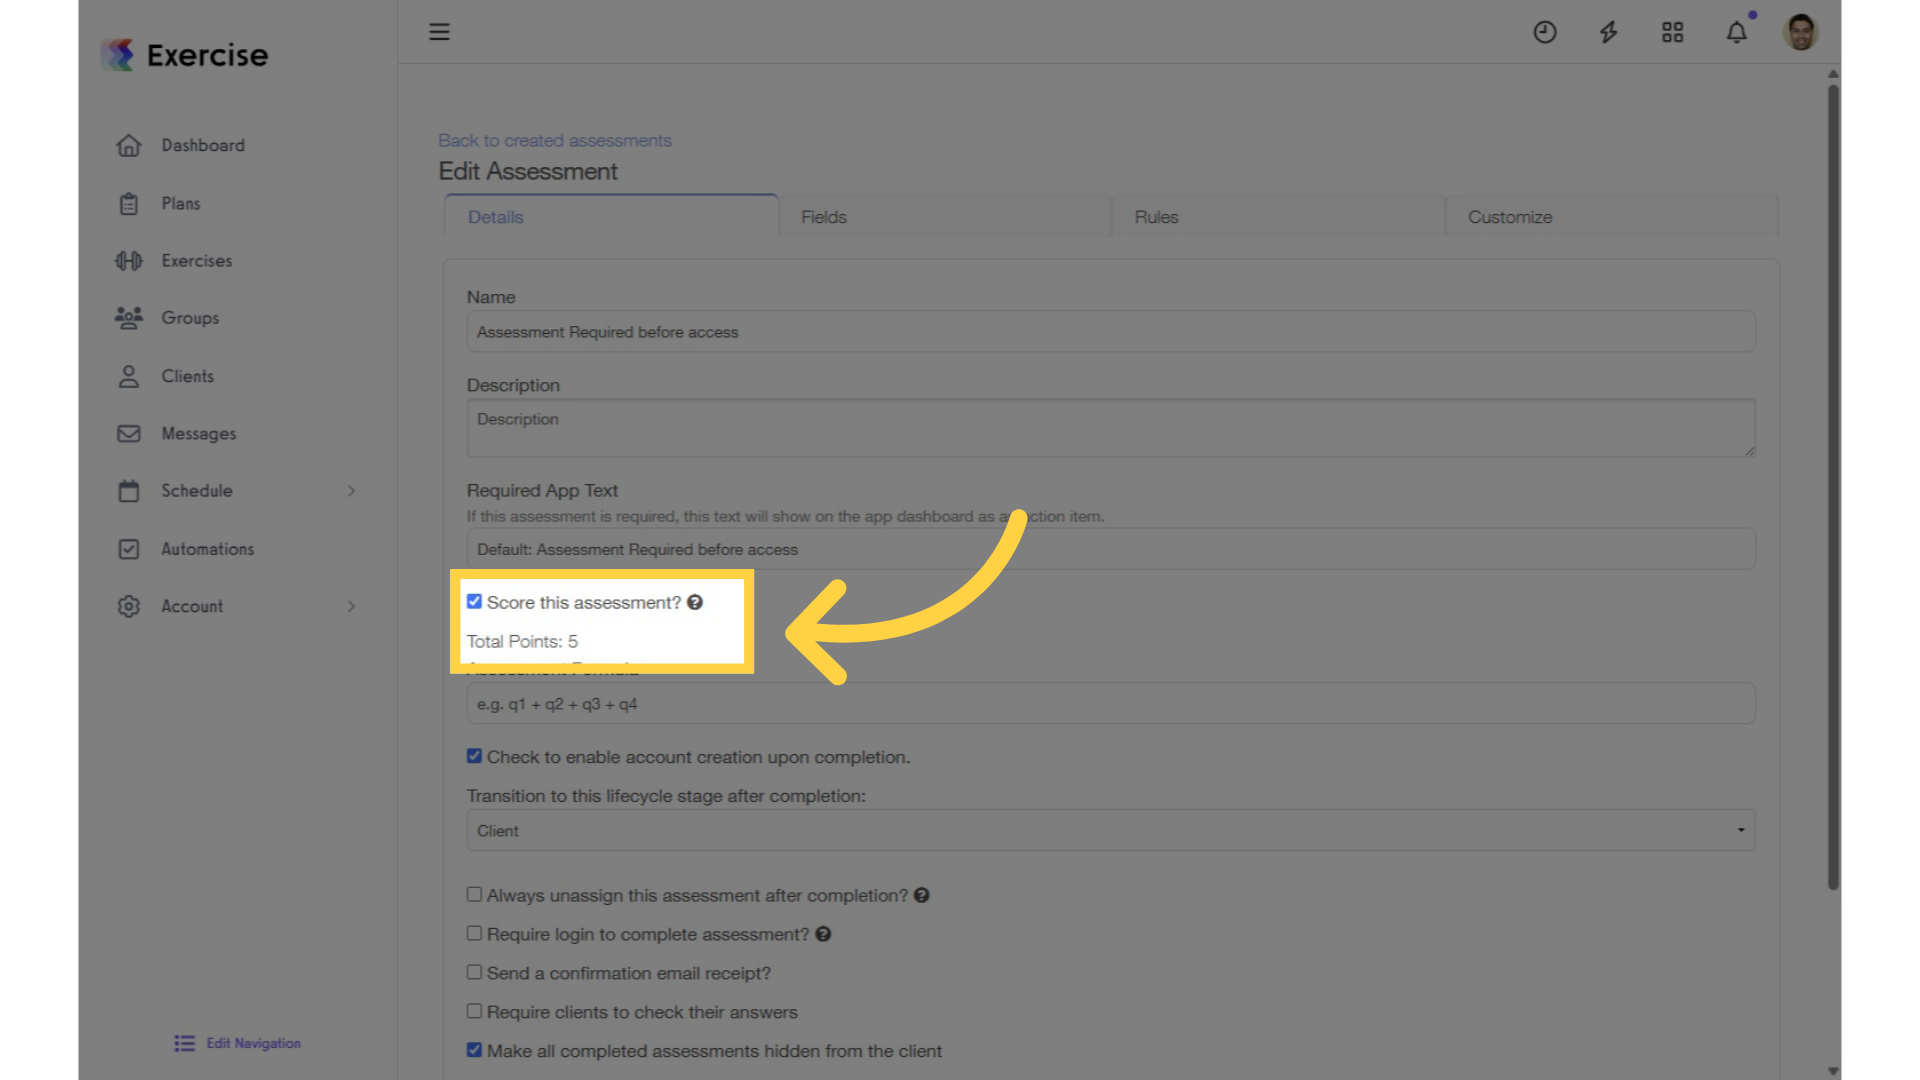Open Automations in sidebar
1920x1080 pixels.
click(x=208, y=549)
